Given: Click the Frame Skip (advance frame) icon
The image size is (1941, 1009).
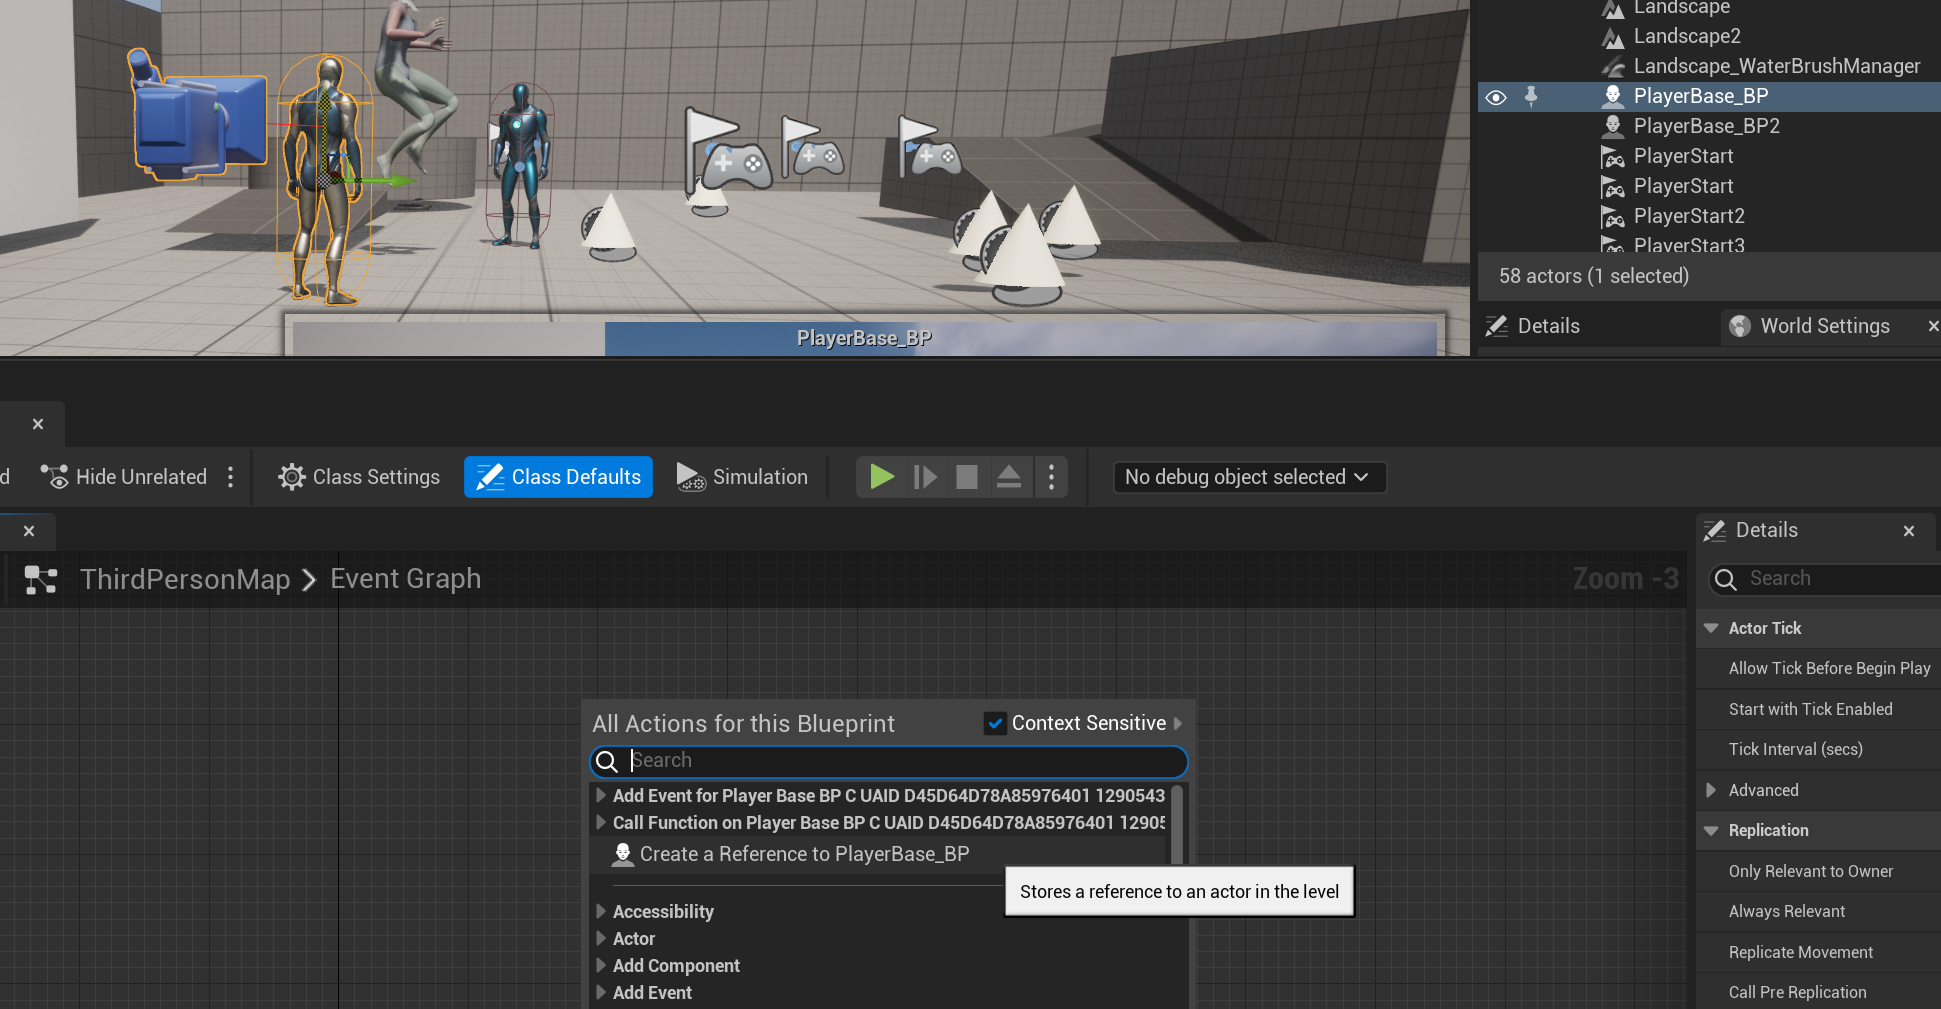Looking at the screenshot, I should [925, 477].
